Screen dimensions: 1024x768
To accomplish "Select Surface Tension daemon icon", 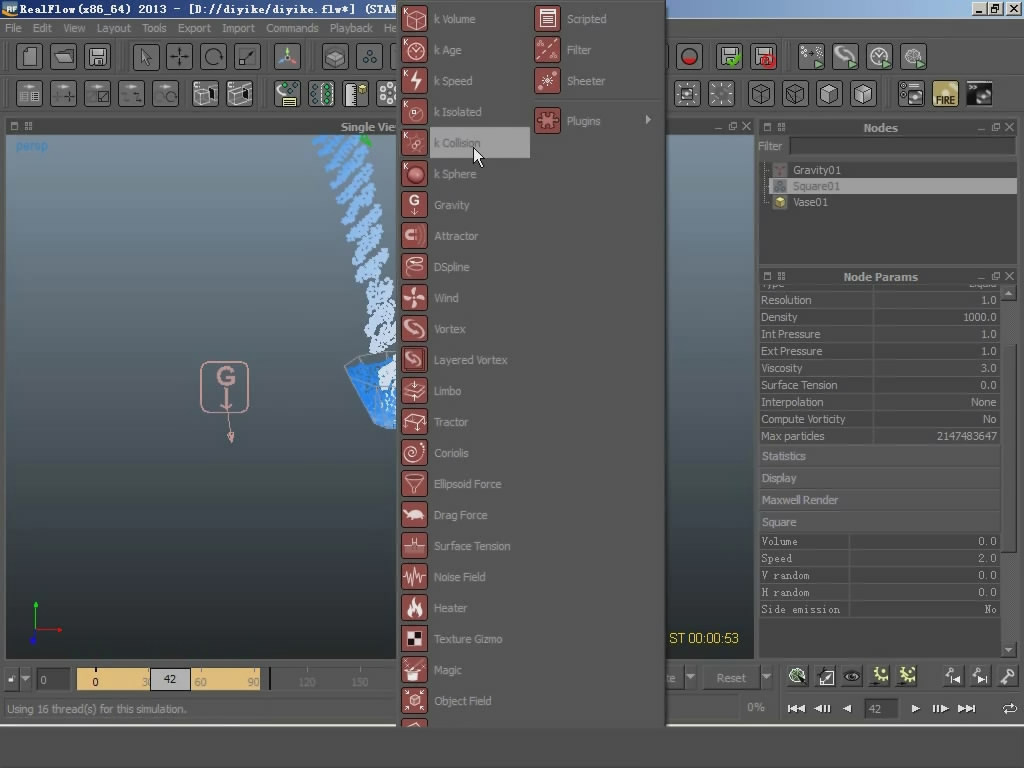I will pos(414,546).
